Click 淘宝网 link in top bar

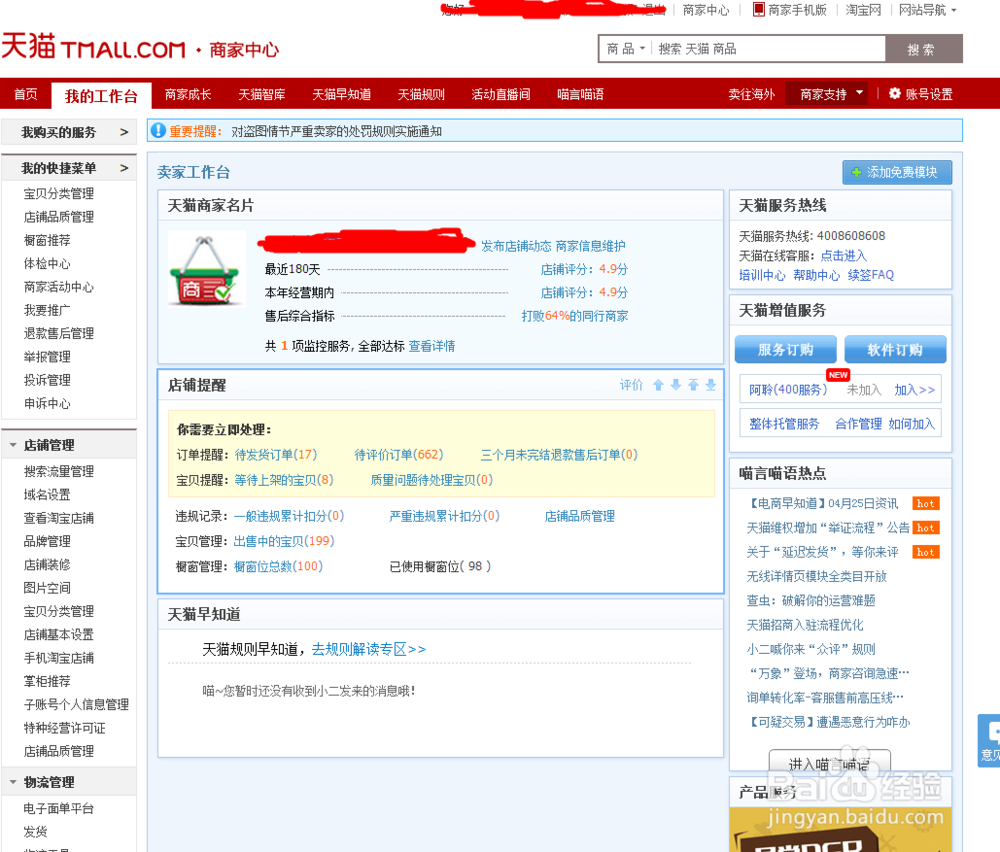863,10
